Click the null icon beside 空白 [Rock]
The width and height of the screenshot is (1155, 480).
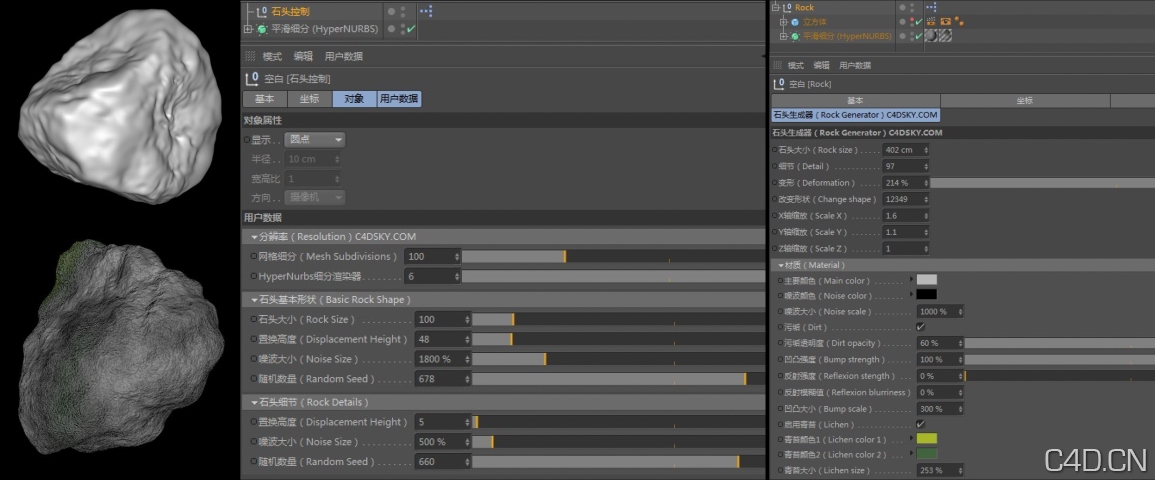click(x=779, y=85)
